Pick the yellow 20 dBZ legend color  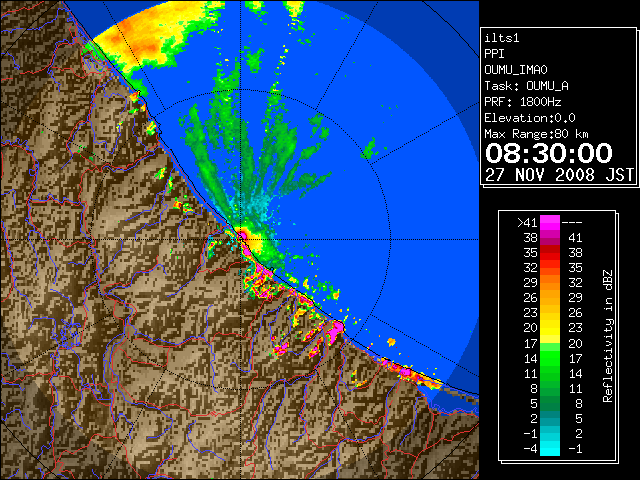[x=550, y=328]
